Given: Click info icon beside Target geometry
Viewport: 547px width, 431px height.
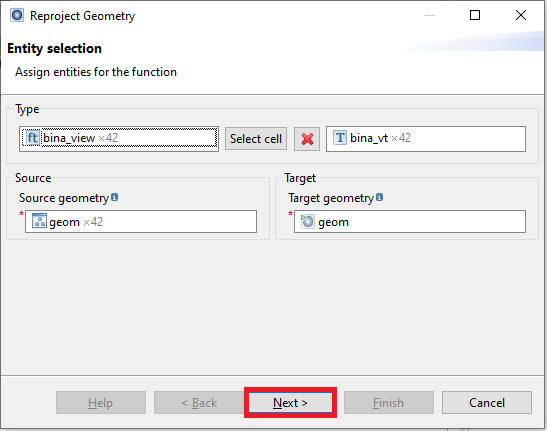Looking at the screenshot, I should [x=380, y=197].
